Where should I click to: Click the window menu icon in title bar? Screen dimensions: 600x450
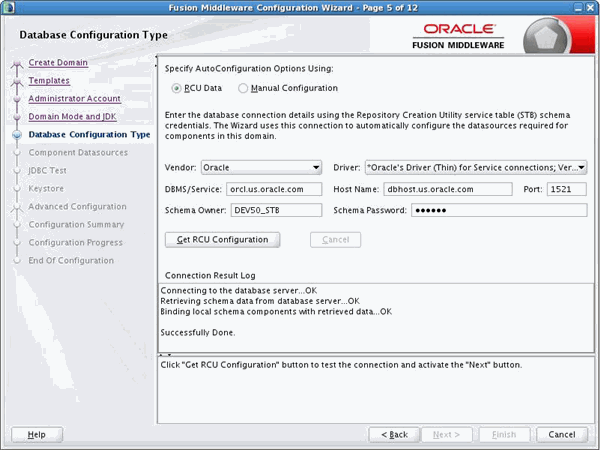[8, 7]
